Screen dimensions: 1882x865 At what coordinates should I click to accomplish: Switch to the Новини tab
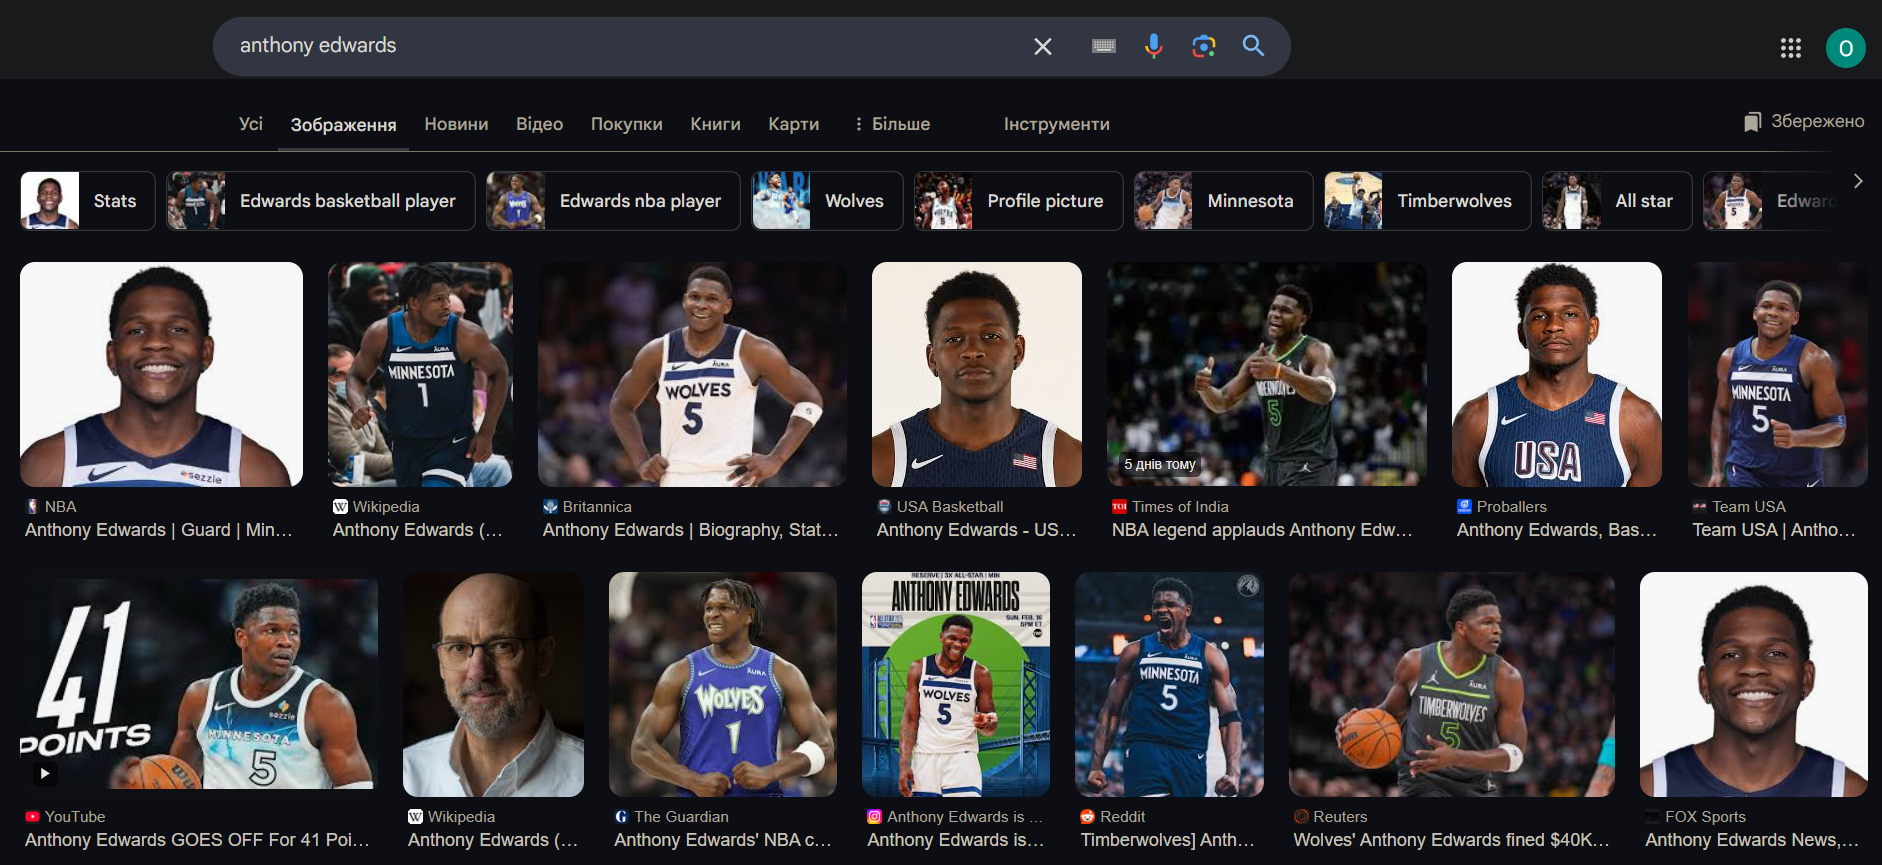456,124
